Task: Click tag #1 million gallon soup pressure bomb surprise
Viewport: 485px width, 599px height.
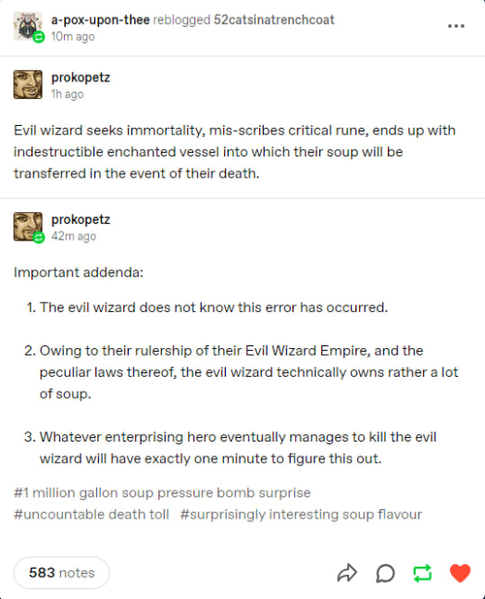Action: 162,493
